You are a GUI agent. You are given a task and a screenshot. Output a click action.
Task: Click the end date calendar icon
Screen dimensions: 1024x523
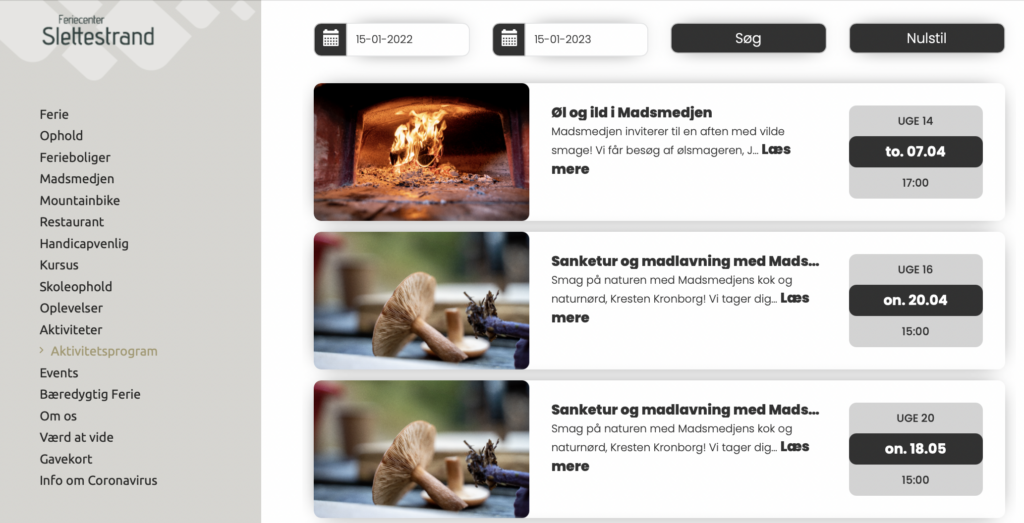click(509, 39)
